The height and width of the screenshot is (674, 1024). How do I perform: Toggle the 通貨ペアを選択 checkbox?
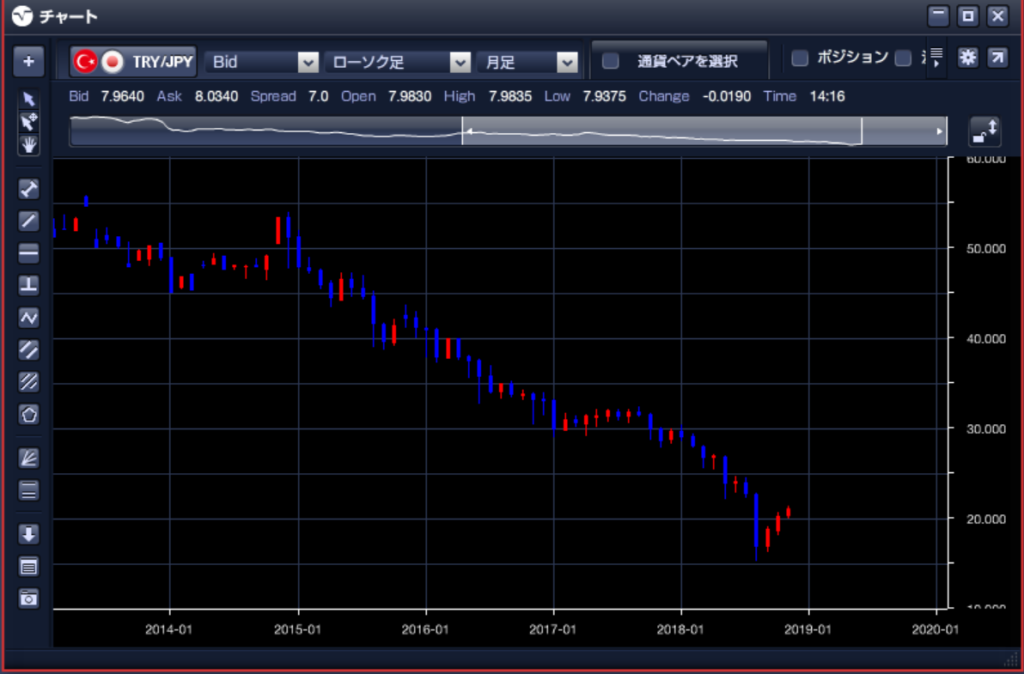pyautogui.click(x=611, y=61)
